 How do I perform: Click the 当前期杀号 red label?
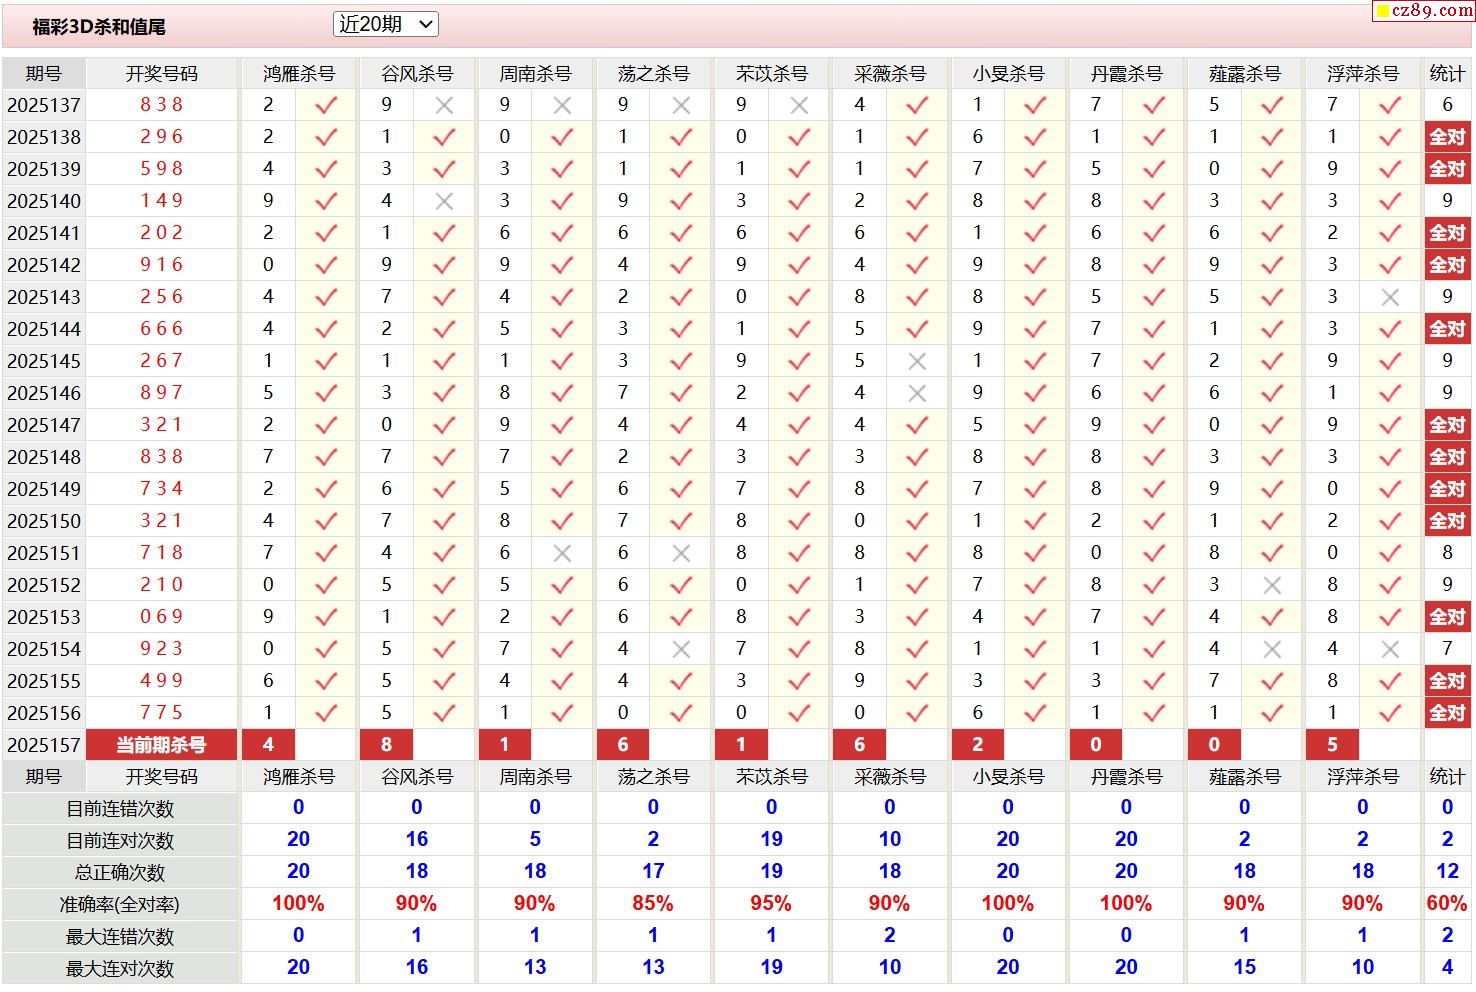tap(162, 744)
